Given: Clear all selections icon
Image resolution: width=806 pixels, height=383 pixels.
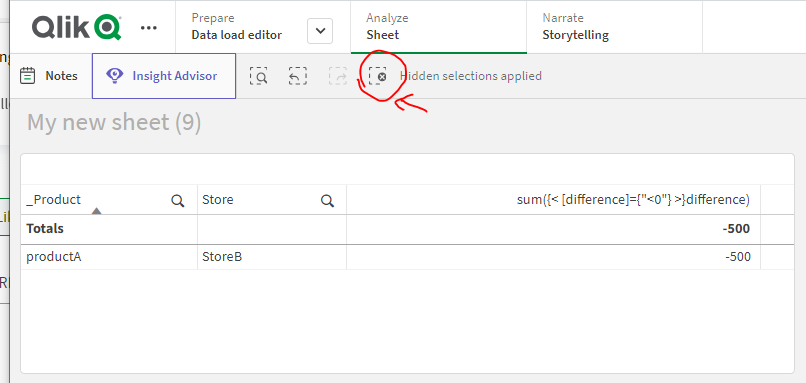Looking at the screenshot, I should 378,76.
